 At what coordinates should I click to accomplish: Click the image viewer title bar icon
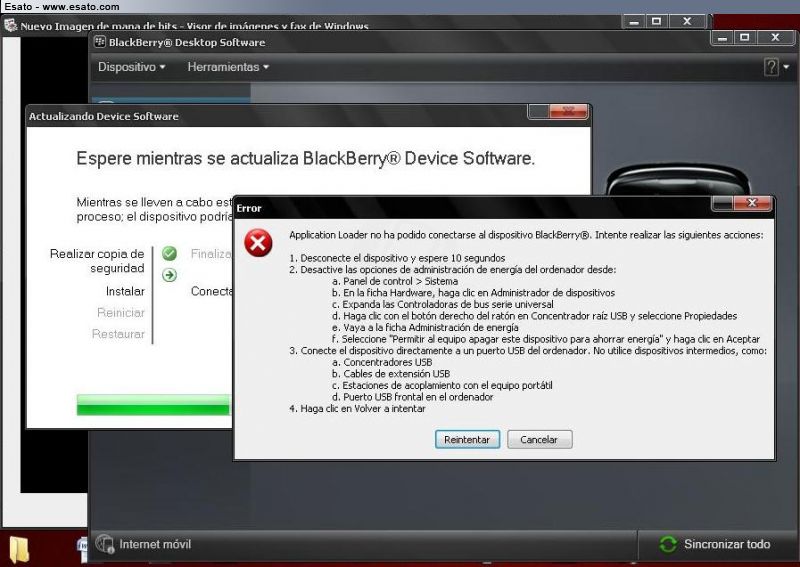coord(10,24)
